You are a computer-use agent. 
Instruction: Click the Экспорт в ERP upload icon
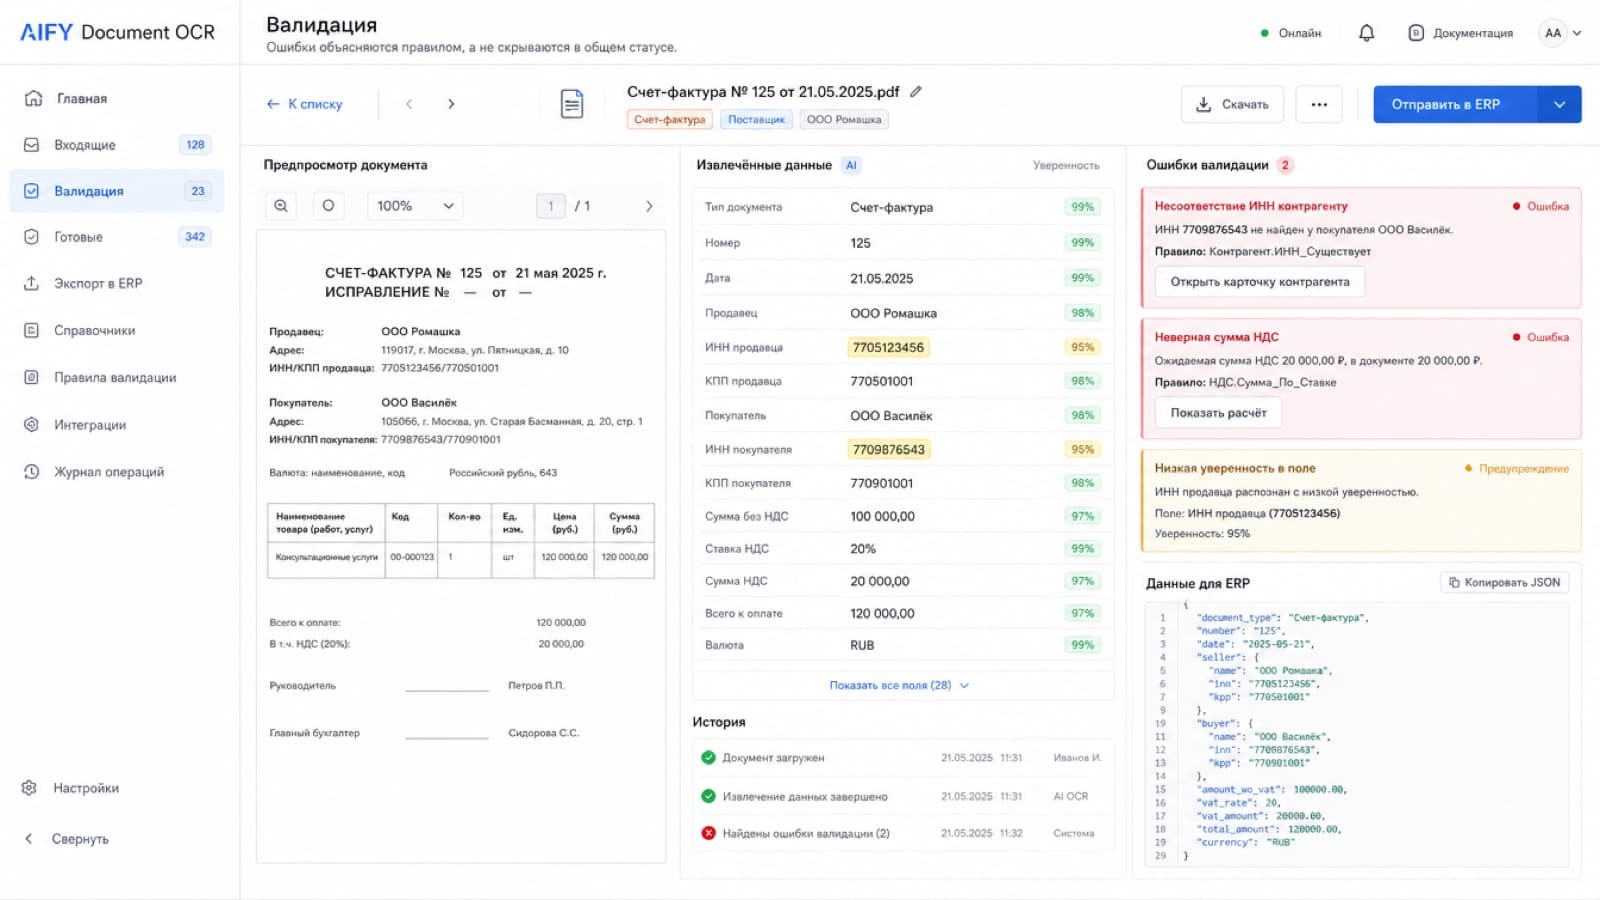32,283
